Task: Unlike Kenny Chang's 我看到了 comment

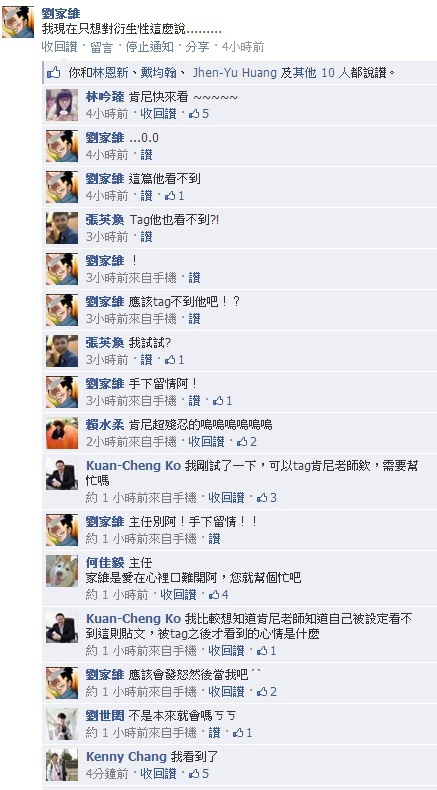Action: click(x=158, y=773)
